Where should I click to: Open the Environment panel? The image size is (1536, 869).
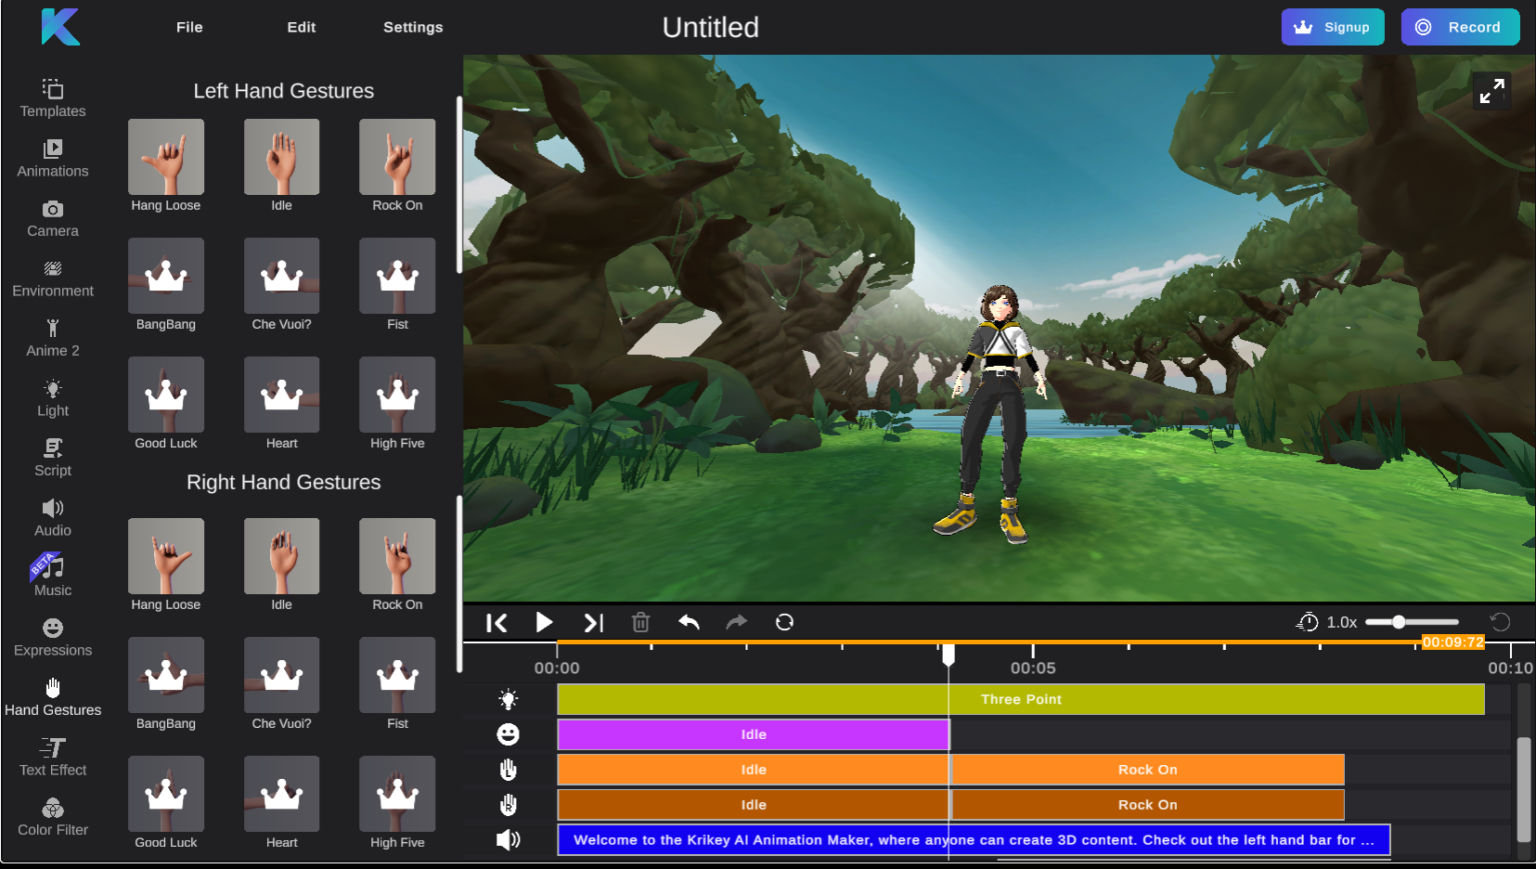pyautogui.click(x=52, y=279)
